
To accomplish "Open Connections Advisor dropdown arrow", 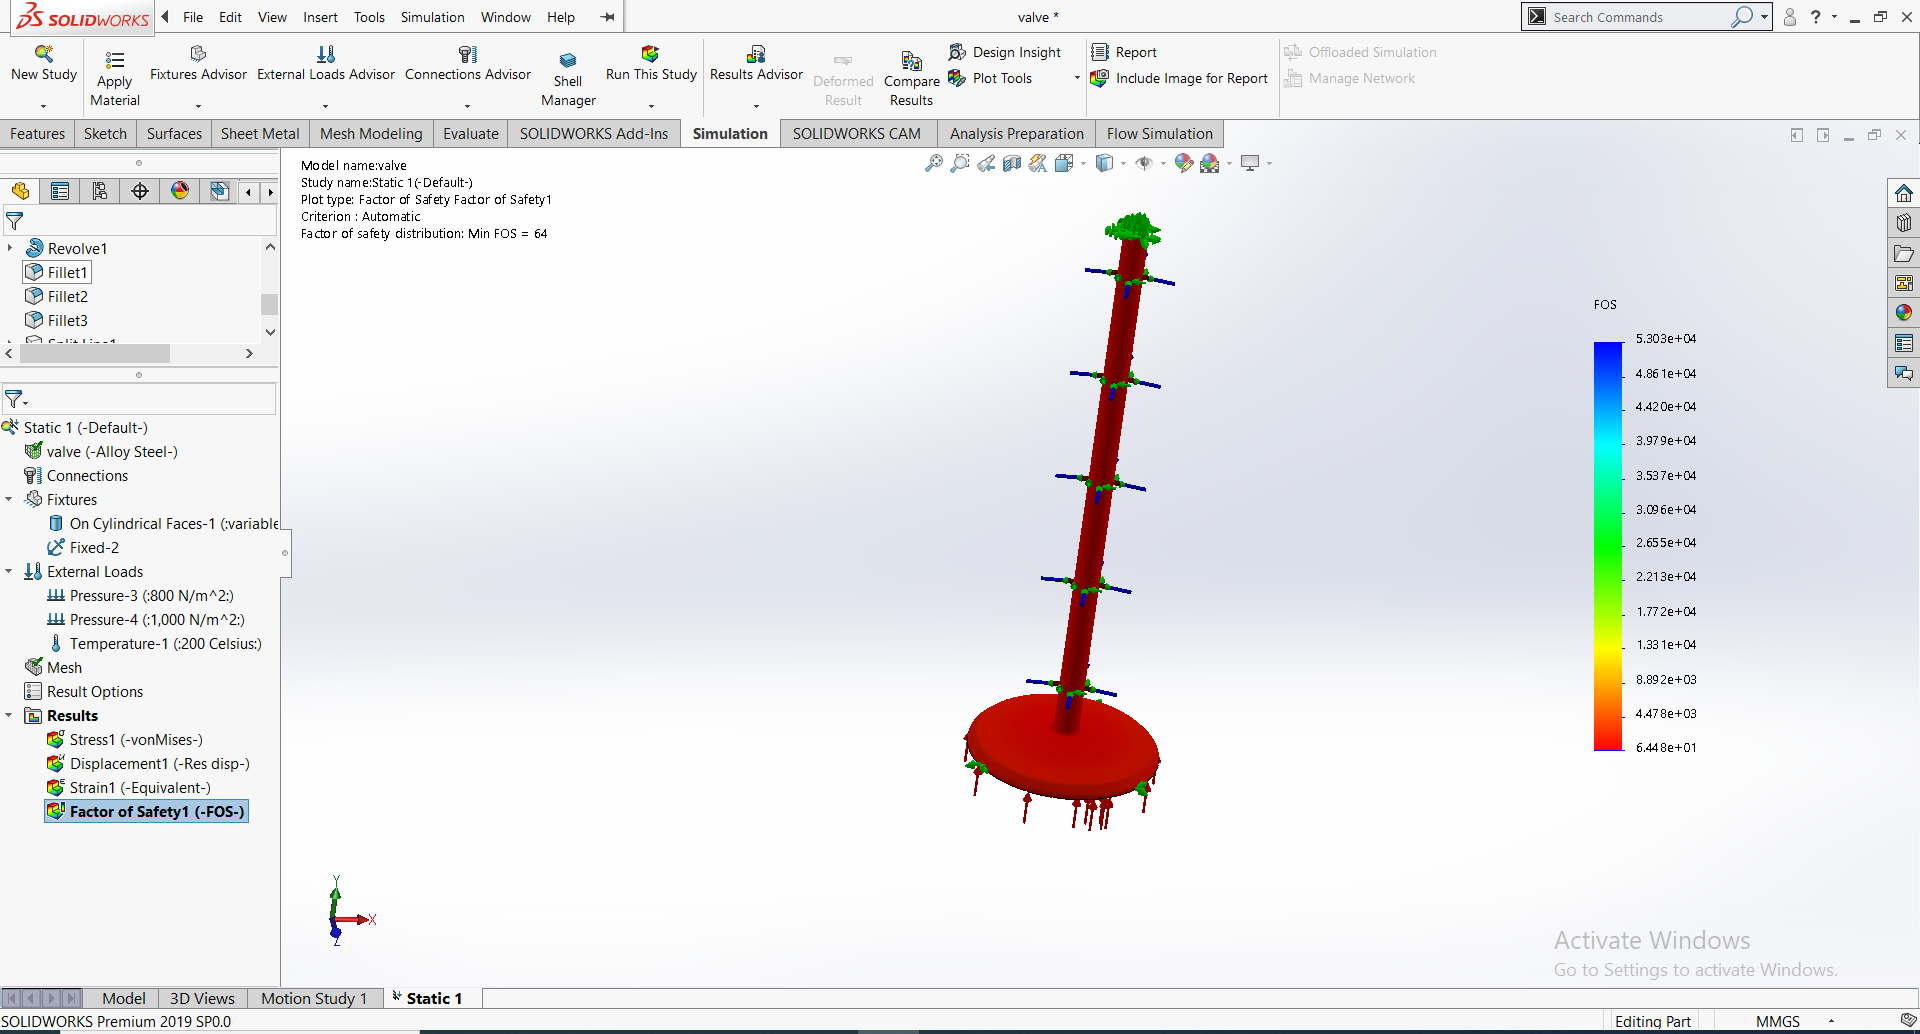I will coord(467,106).
